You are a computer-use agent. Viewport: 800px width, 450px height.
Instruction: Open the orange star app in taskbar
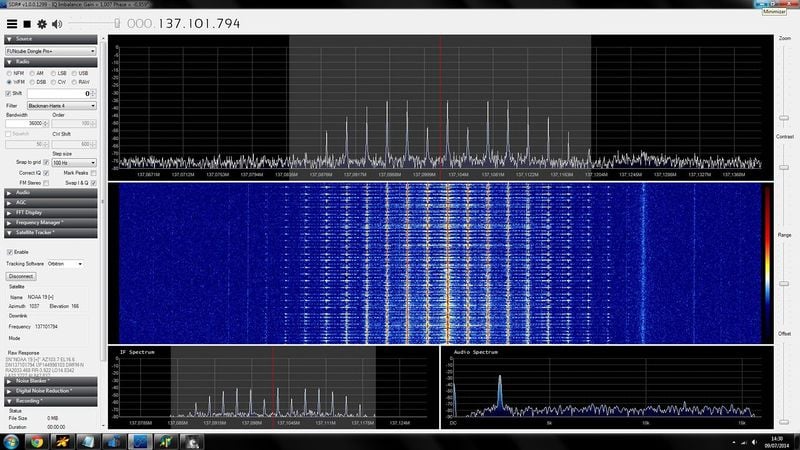coord(62,441)
